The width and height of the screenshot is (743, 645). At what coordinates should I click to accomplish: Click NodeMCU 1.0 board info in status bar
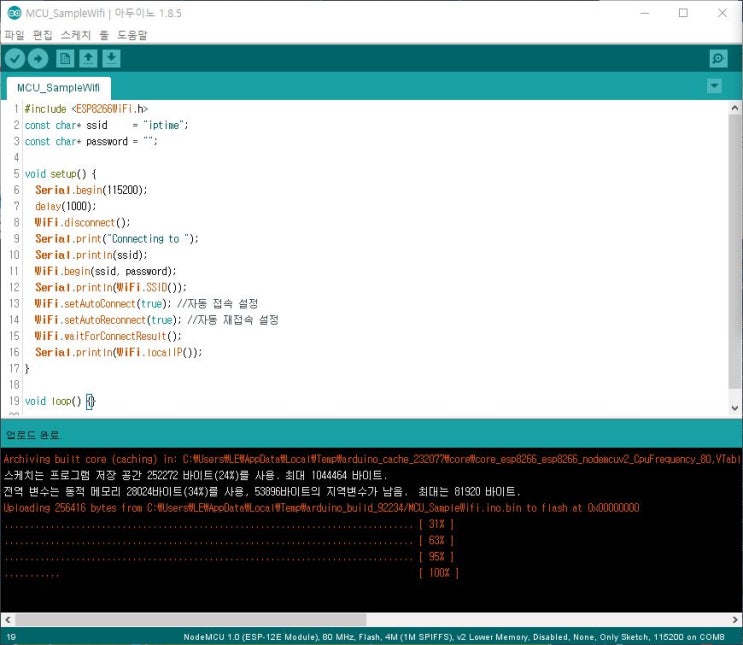point(454,637)
